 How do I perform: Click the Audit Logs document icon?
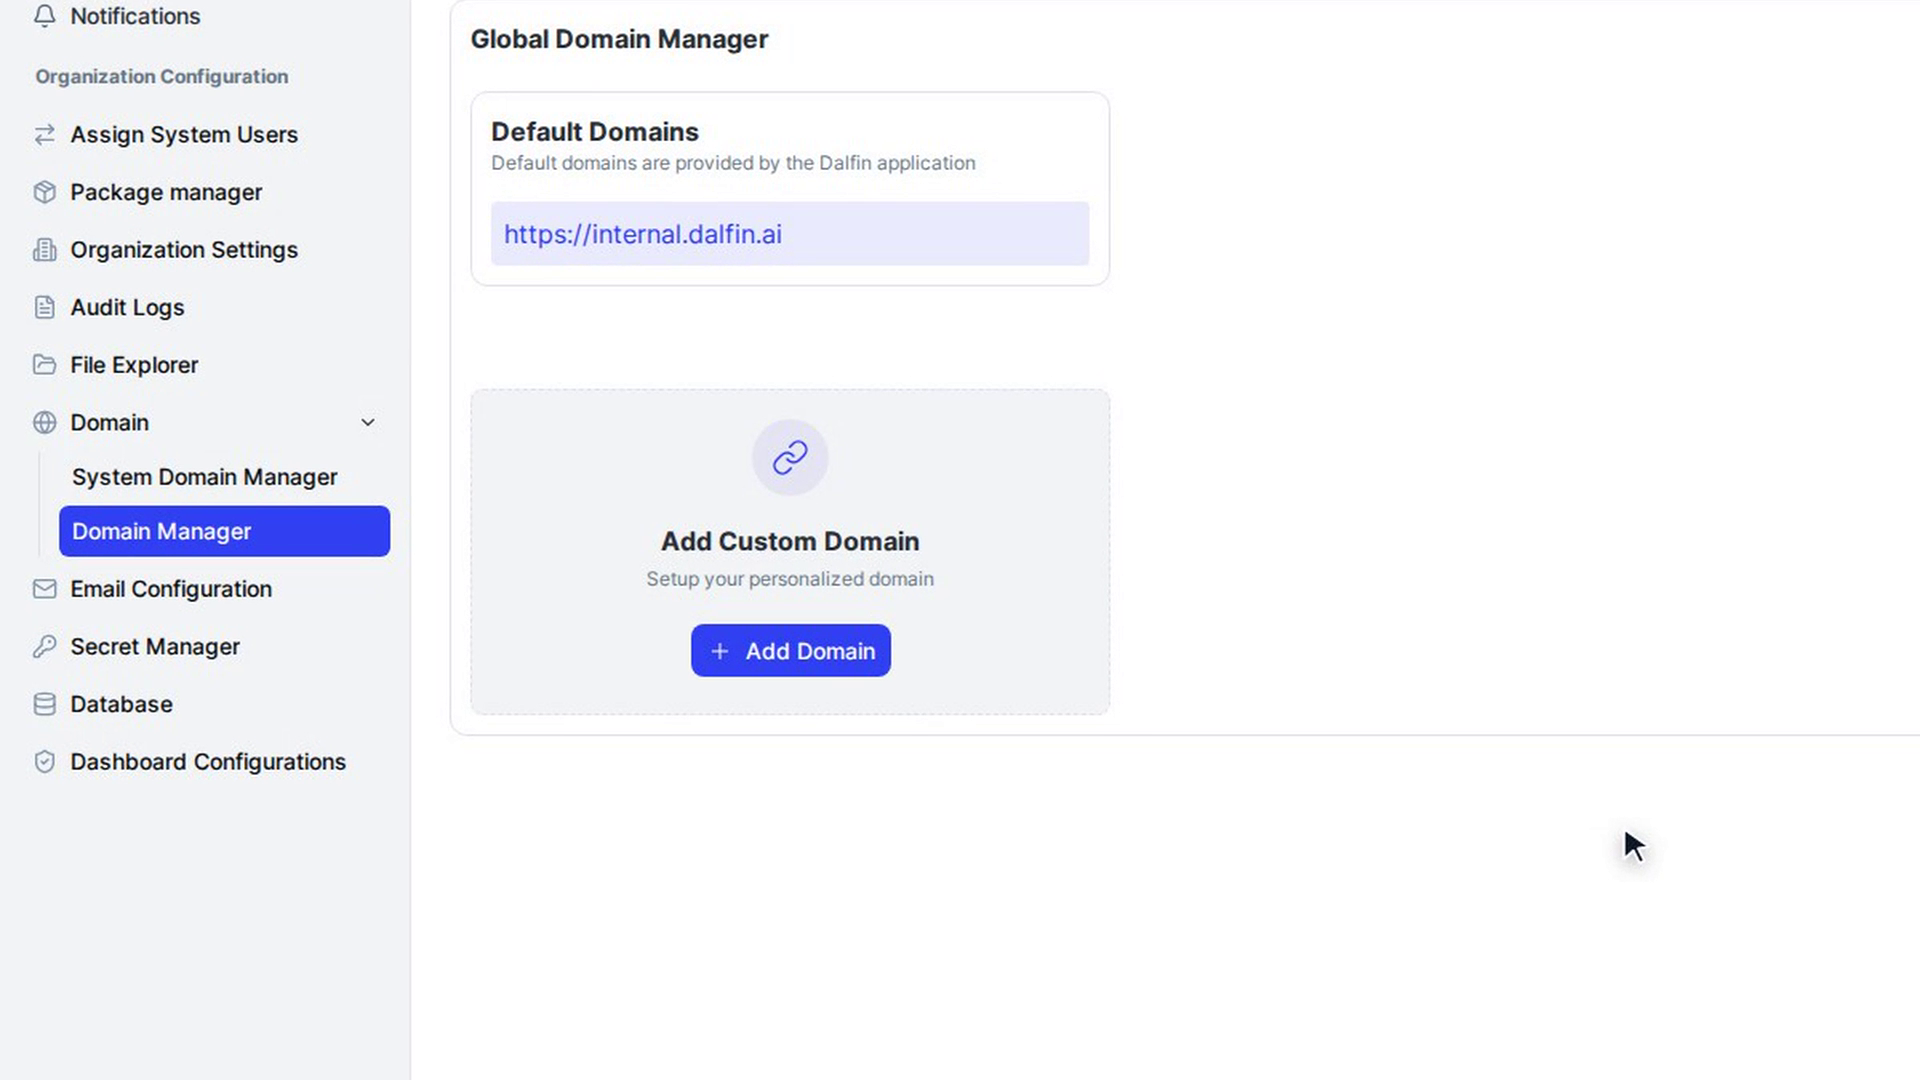44,307
